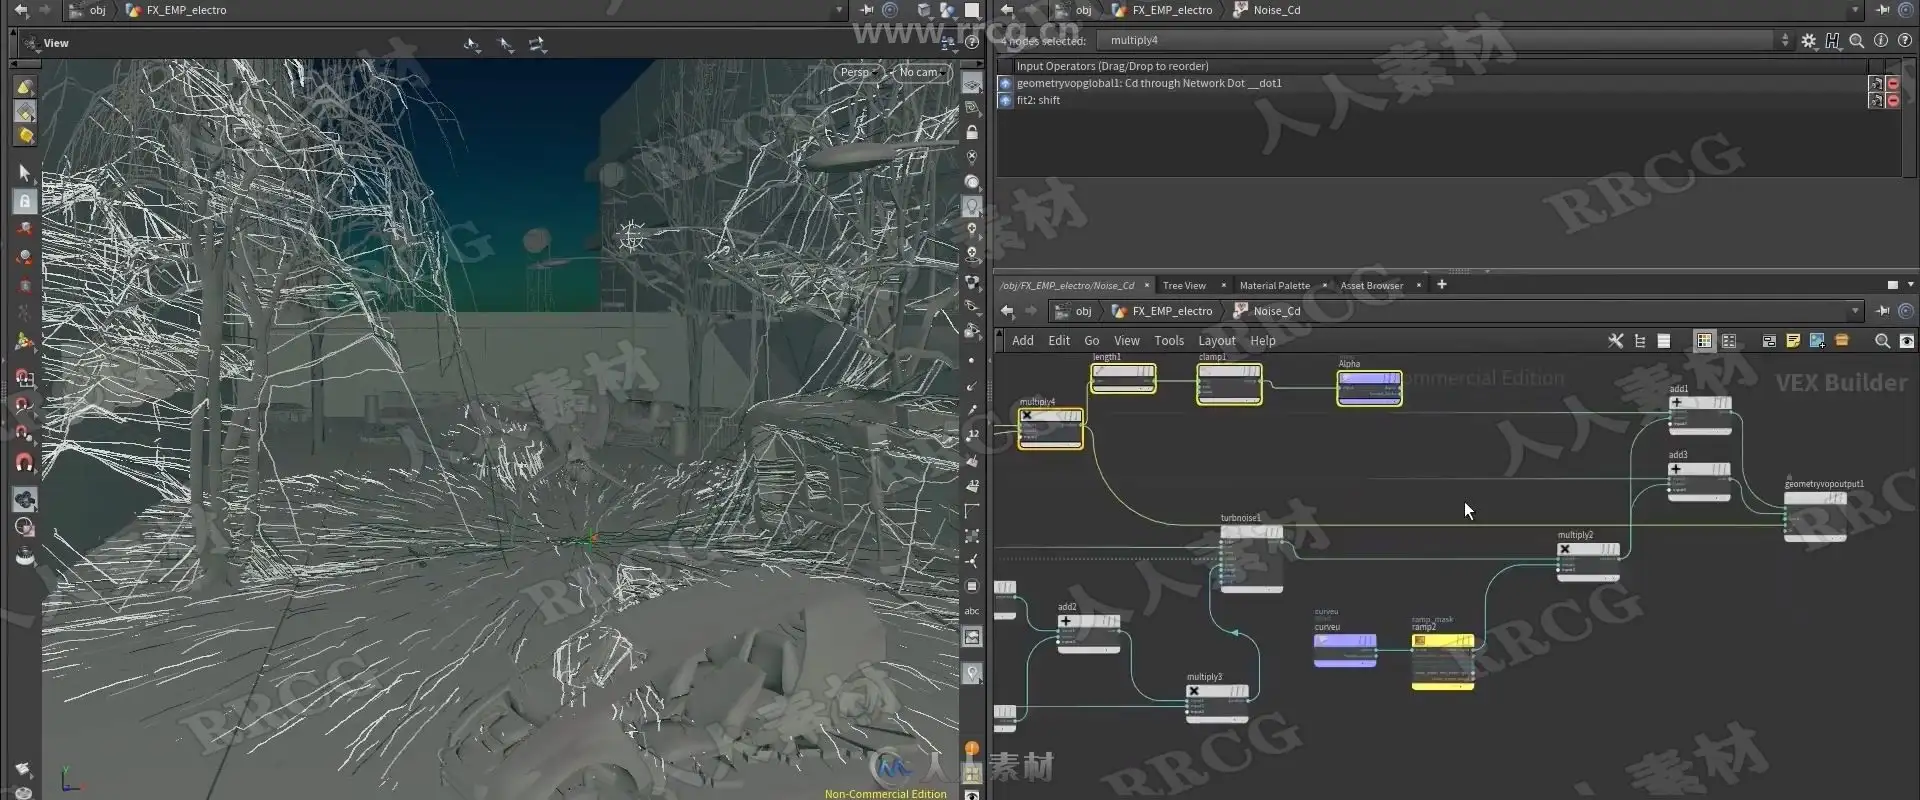Viewport: 1920px width, 800px height.
Task: Click the wrench icon in network toolbar
Action: 1615,341
